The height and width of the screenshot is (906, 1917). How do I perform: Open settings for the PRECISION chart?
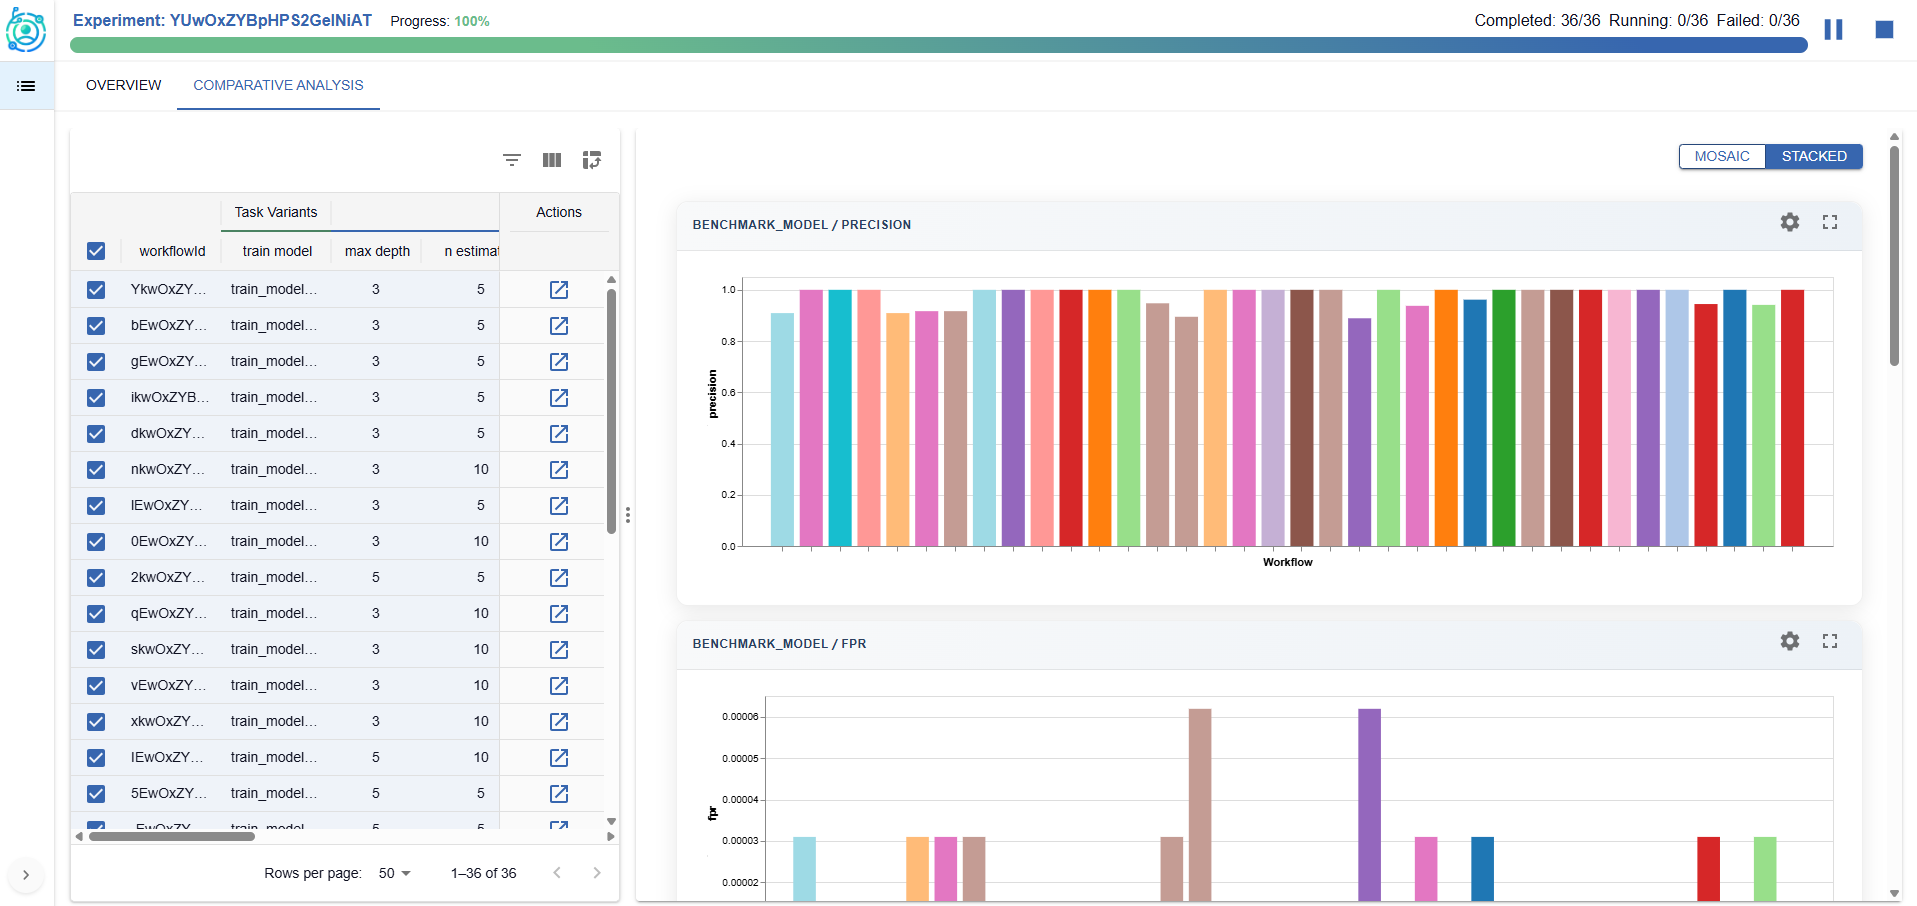[1789, 222]
